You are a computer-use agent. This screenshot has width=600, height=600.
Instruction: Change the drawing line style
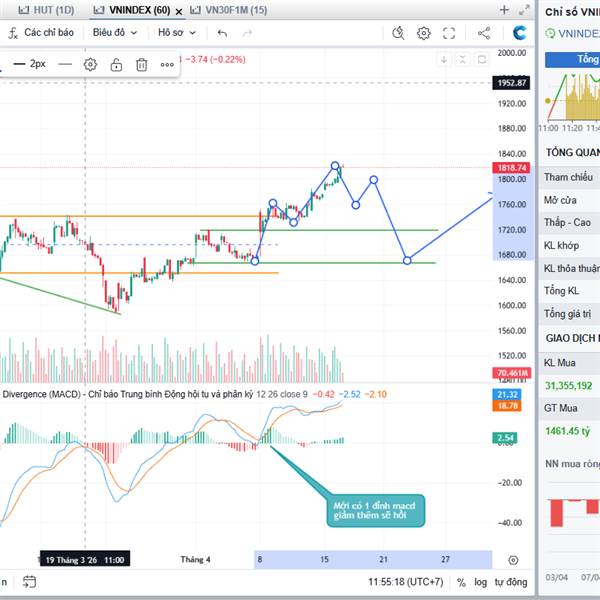click(65, 64)
